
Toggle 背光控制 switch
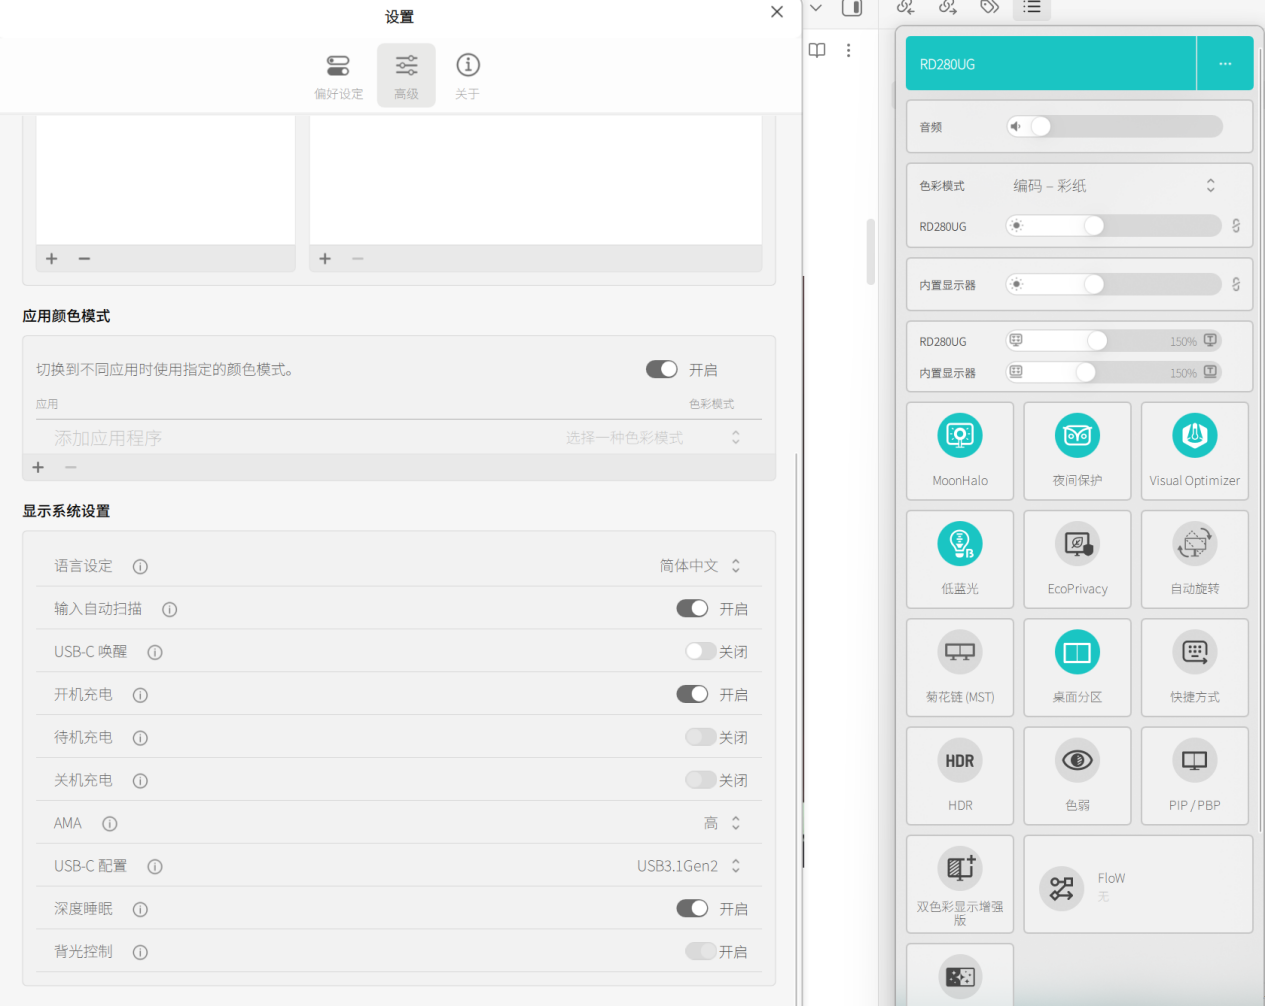[x=700, y=951]
